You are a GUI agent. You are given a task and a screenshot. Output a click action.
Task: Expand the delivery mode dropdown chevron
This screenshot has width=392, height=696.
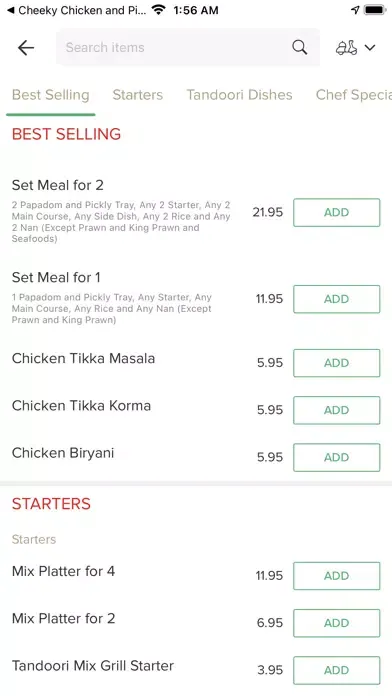(370, 47)
